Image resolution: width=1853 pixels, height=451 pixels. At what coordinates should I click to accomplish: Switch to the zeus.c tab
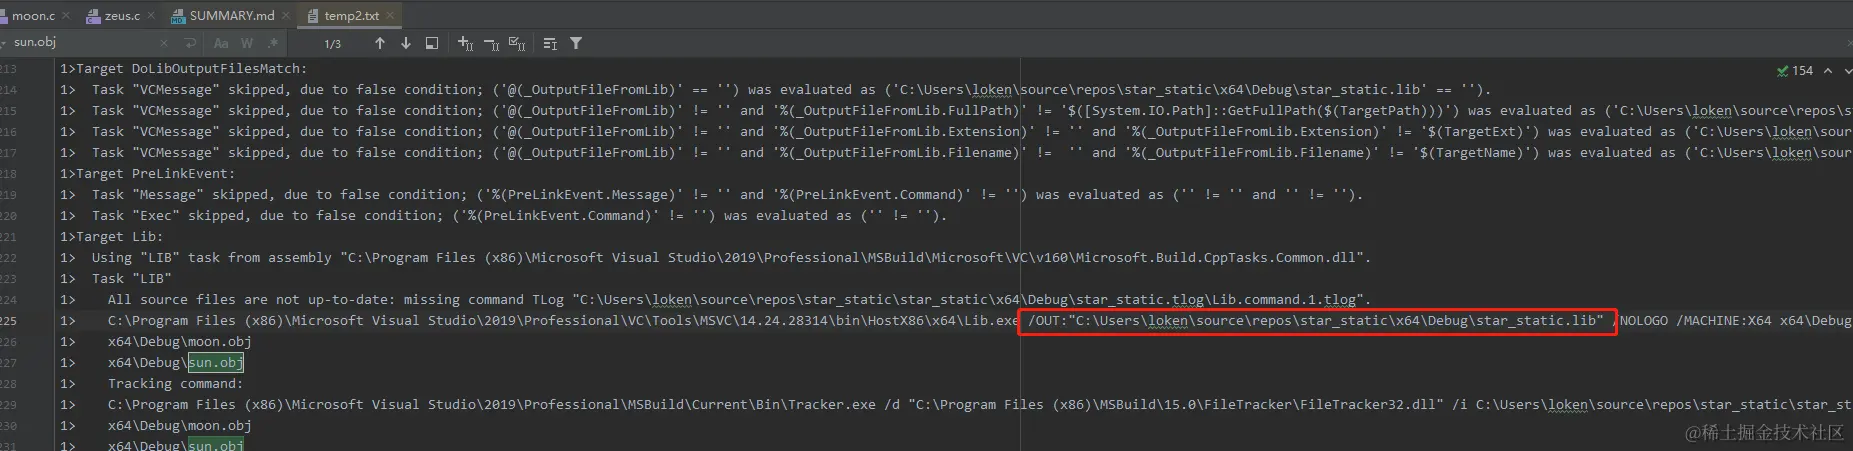click(122, 15)
